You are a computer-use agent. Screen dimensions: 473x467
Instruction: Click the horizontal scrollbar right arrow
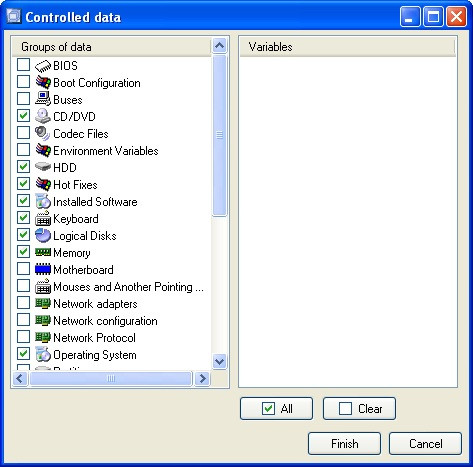[x=202, y=379]
